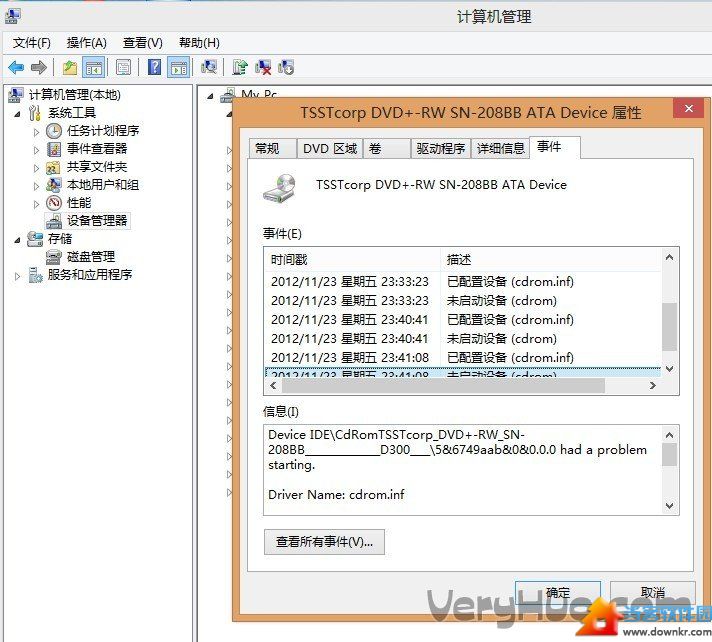Collapse the My Pc device node arrow
Viewport: 712px width, 642px height.
[210, 96]
